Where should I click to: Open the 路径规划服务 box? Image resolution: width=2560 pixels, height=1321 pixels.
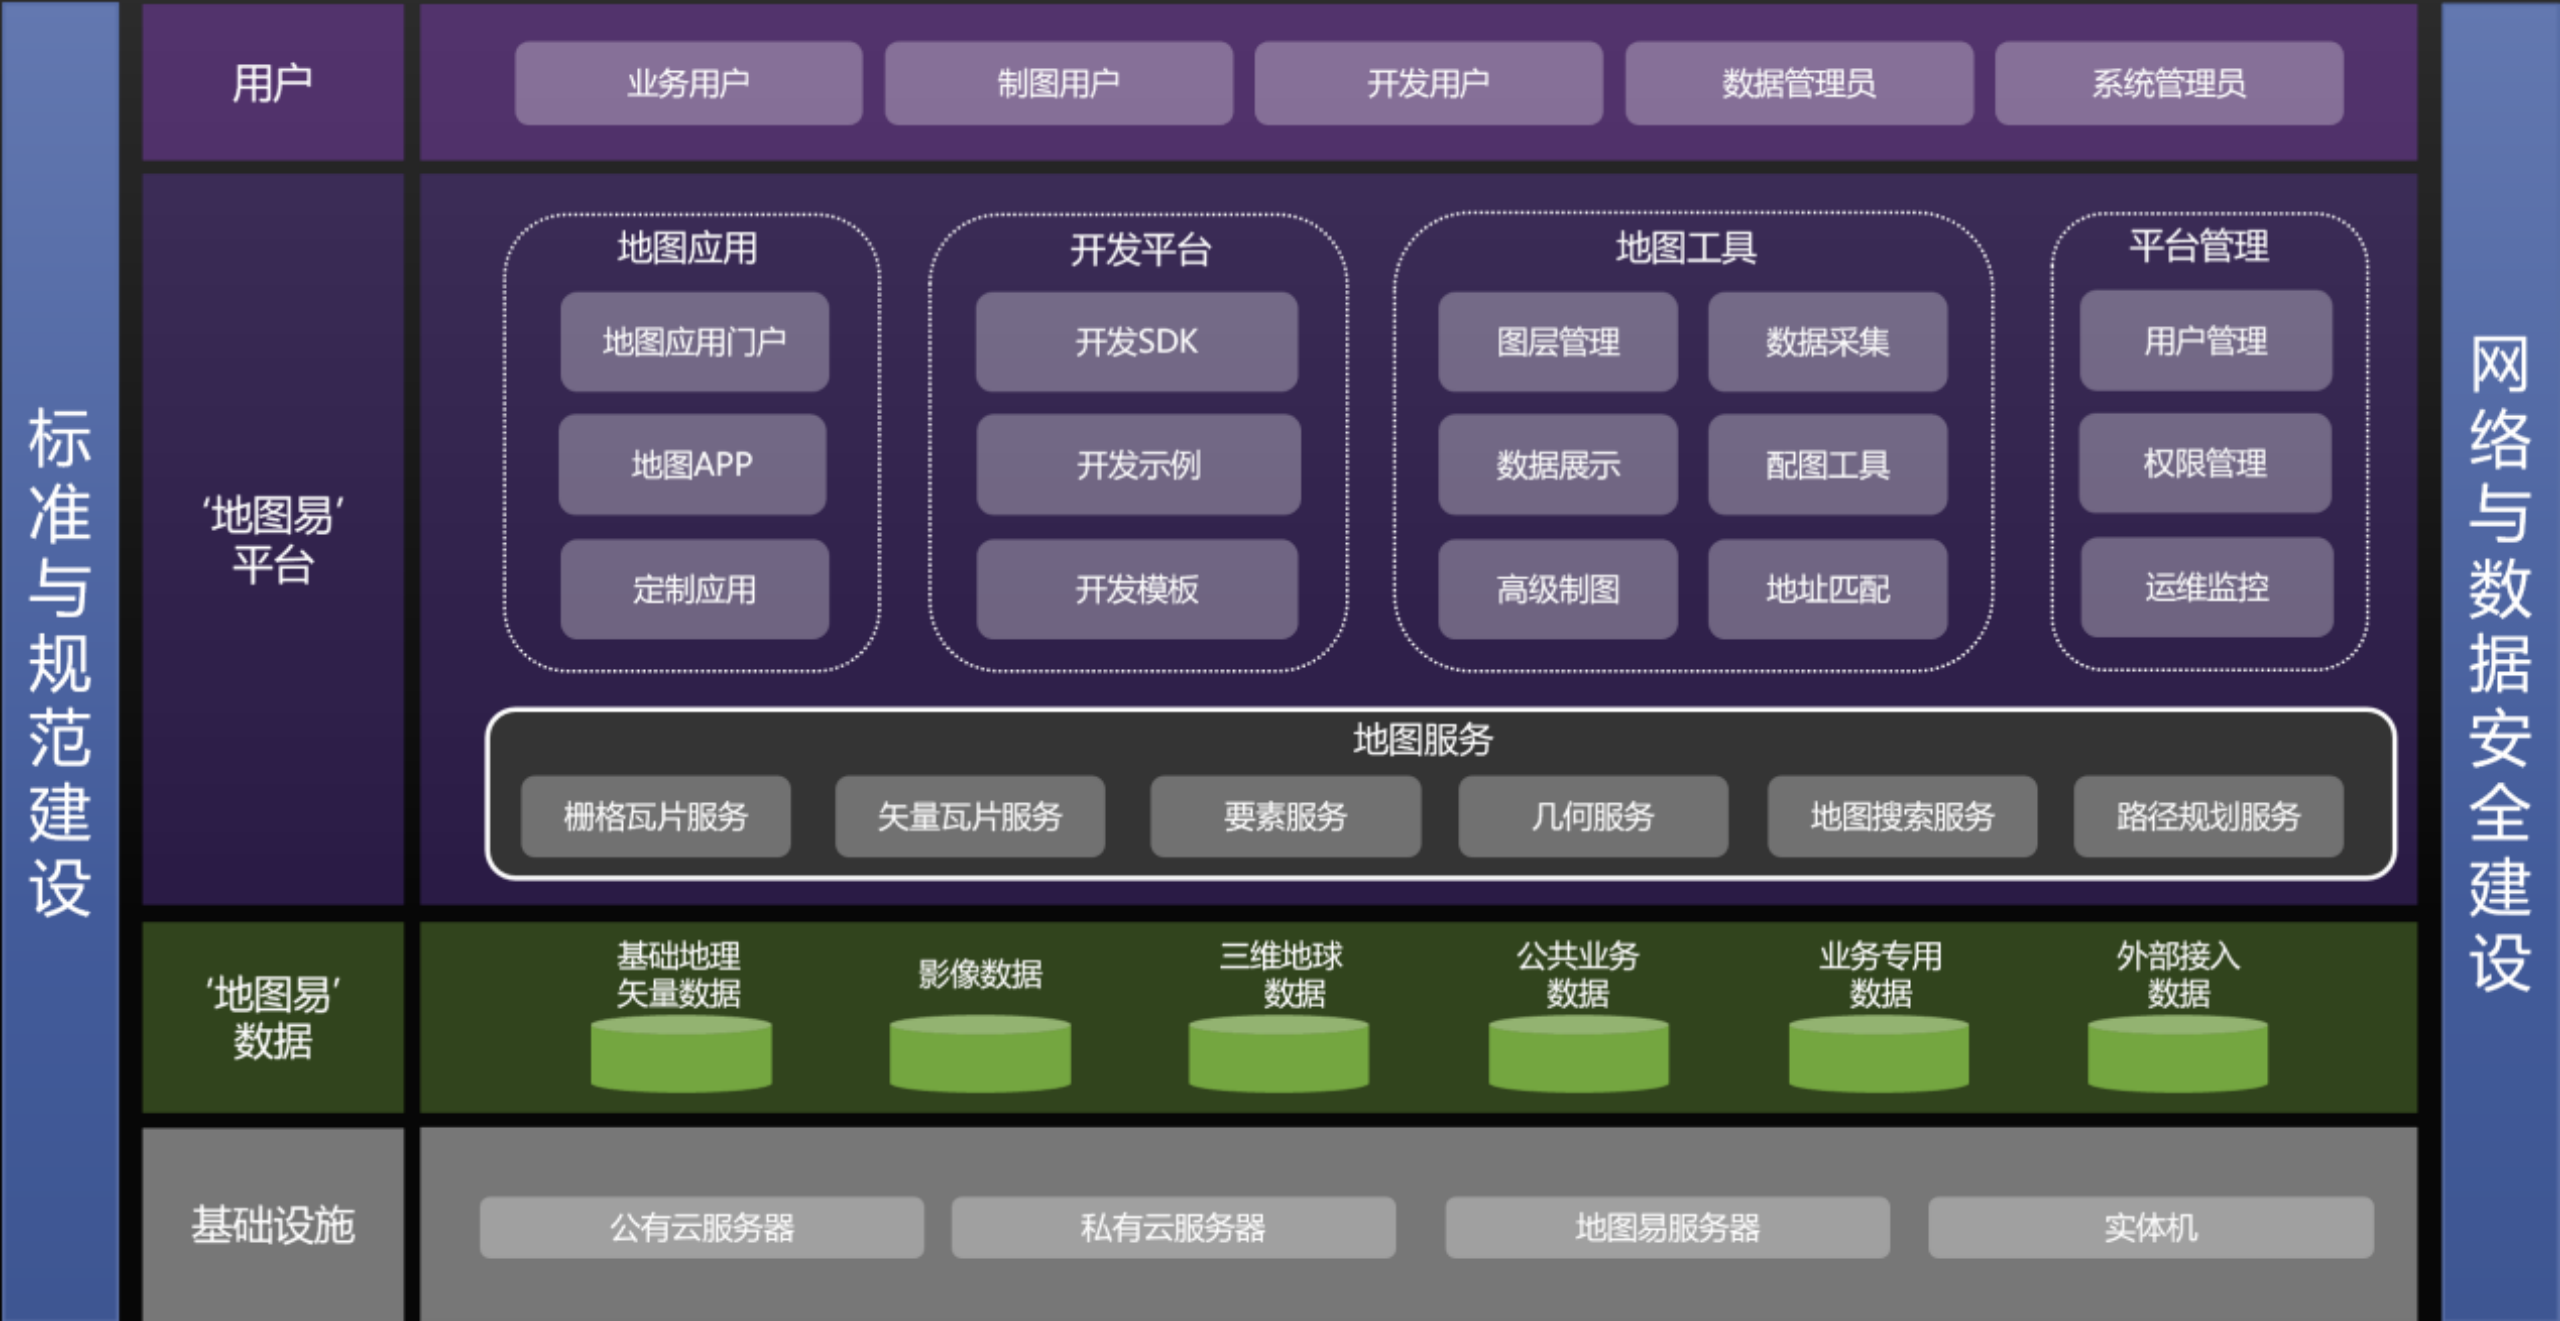coord(2208,816)
